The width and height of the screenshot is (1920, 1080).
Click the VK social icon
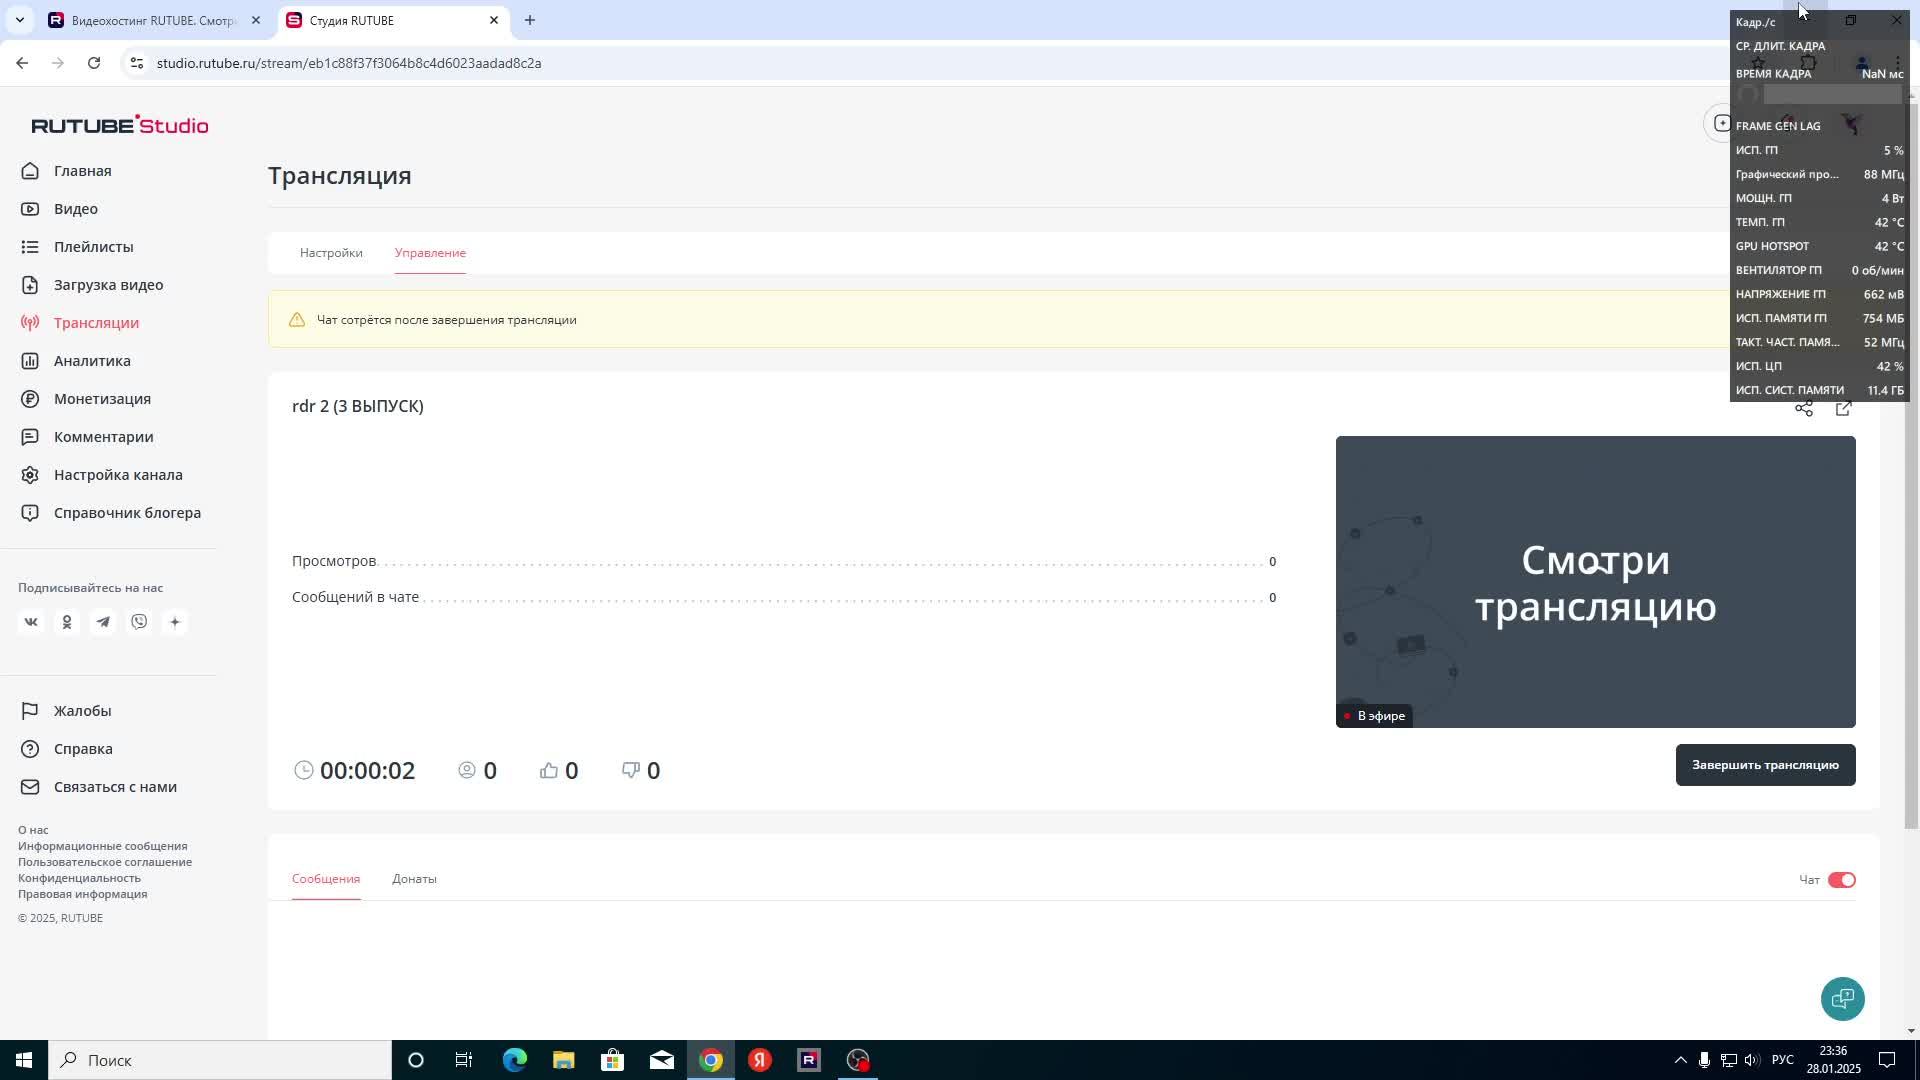[31, 622]
